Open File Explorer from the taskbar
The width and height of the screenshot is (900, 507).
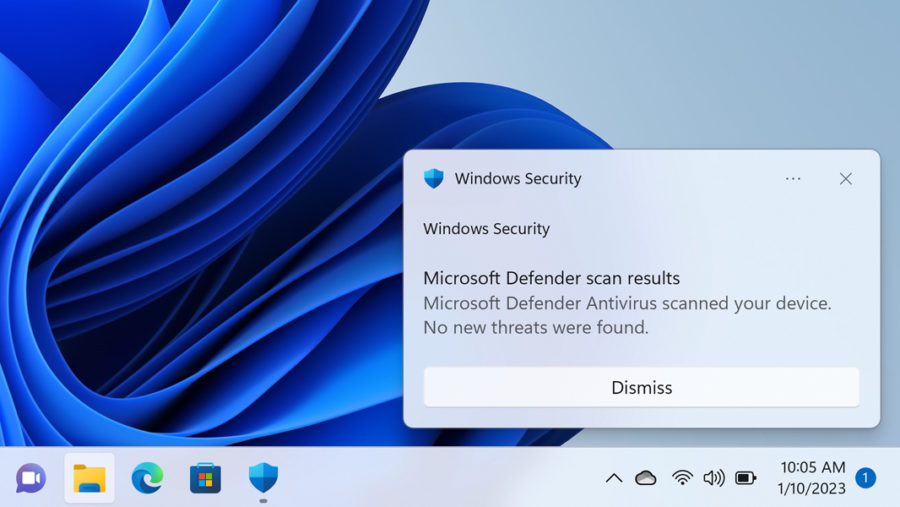89,478
